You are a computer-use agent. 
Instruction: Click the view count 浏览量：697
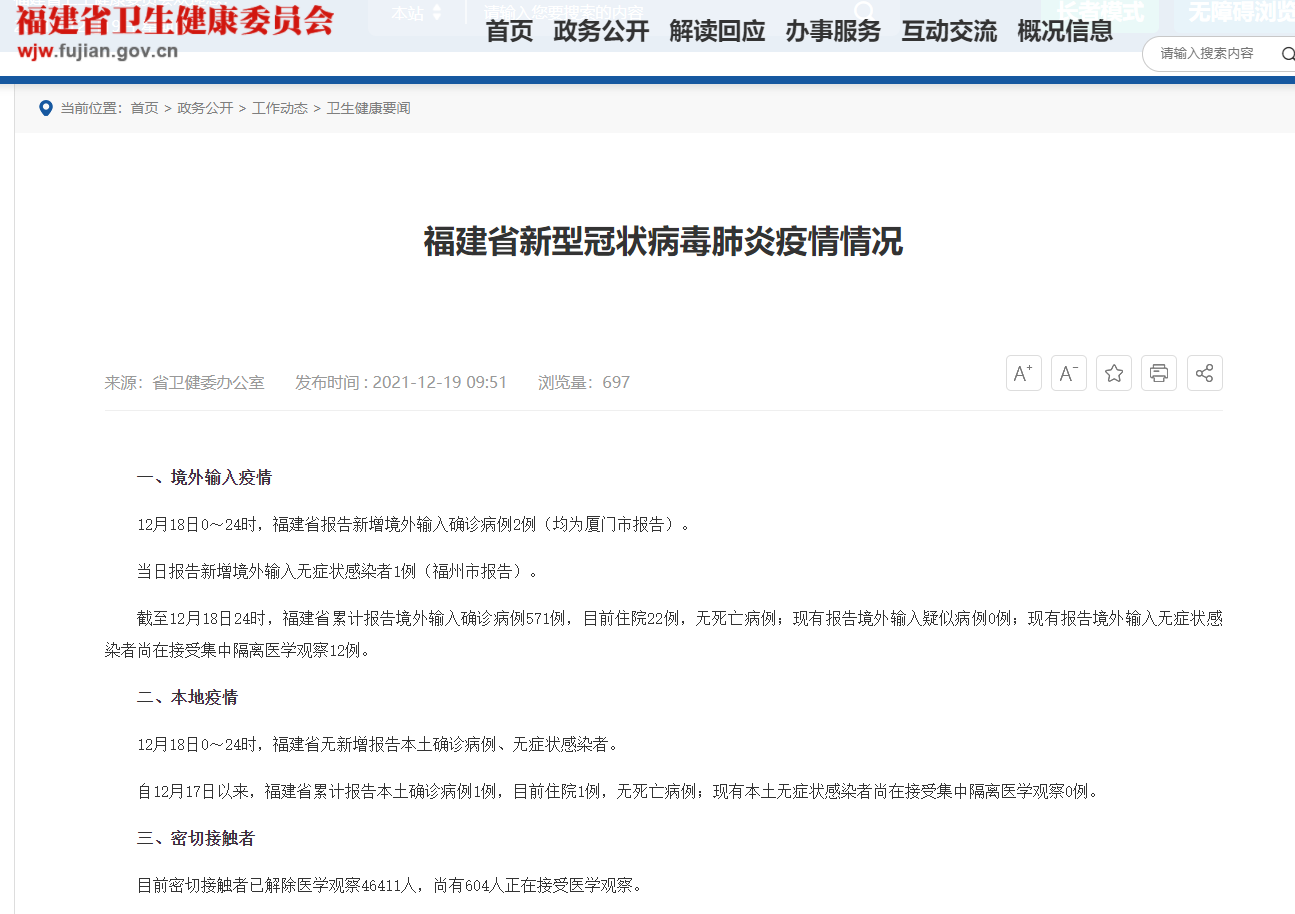pos(584,382)
